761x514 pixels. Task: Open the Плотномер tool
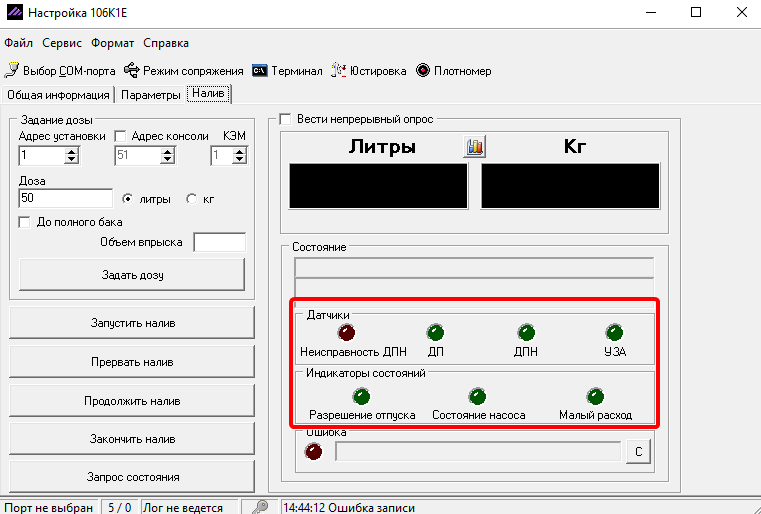454,71
